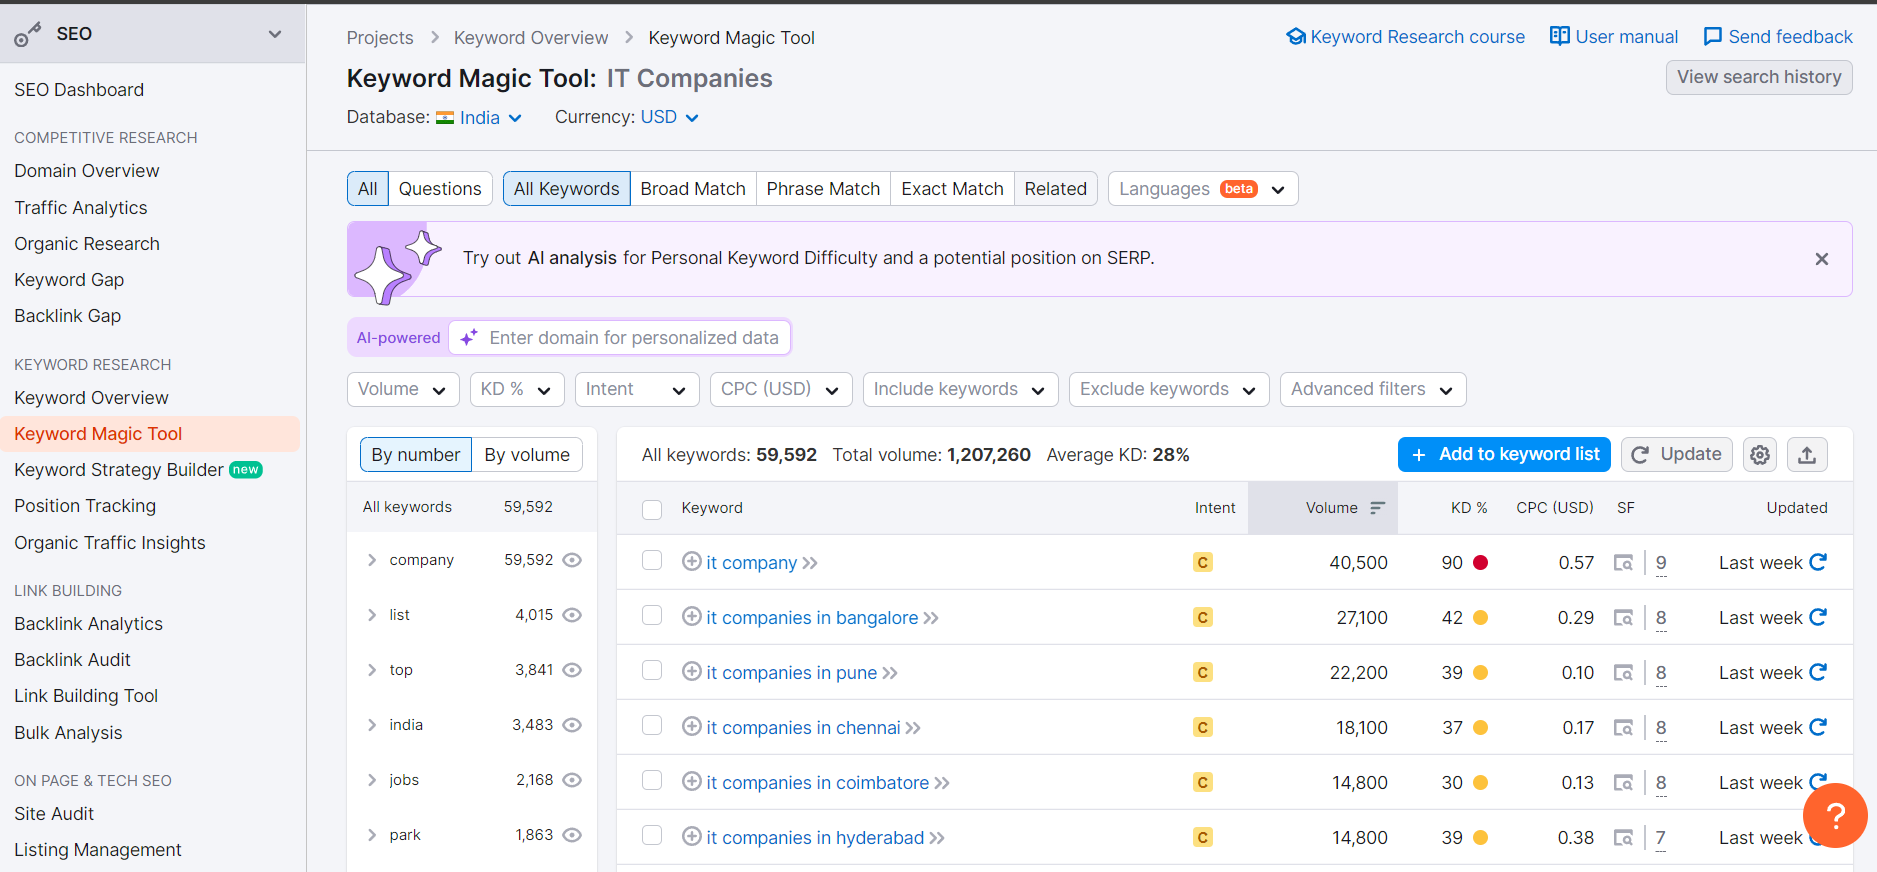View SERP icon for 'it companies in hyderabad'
This screenshot has width=1877, height=872.
coord(1624,838)
